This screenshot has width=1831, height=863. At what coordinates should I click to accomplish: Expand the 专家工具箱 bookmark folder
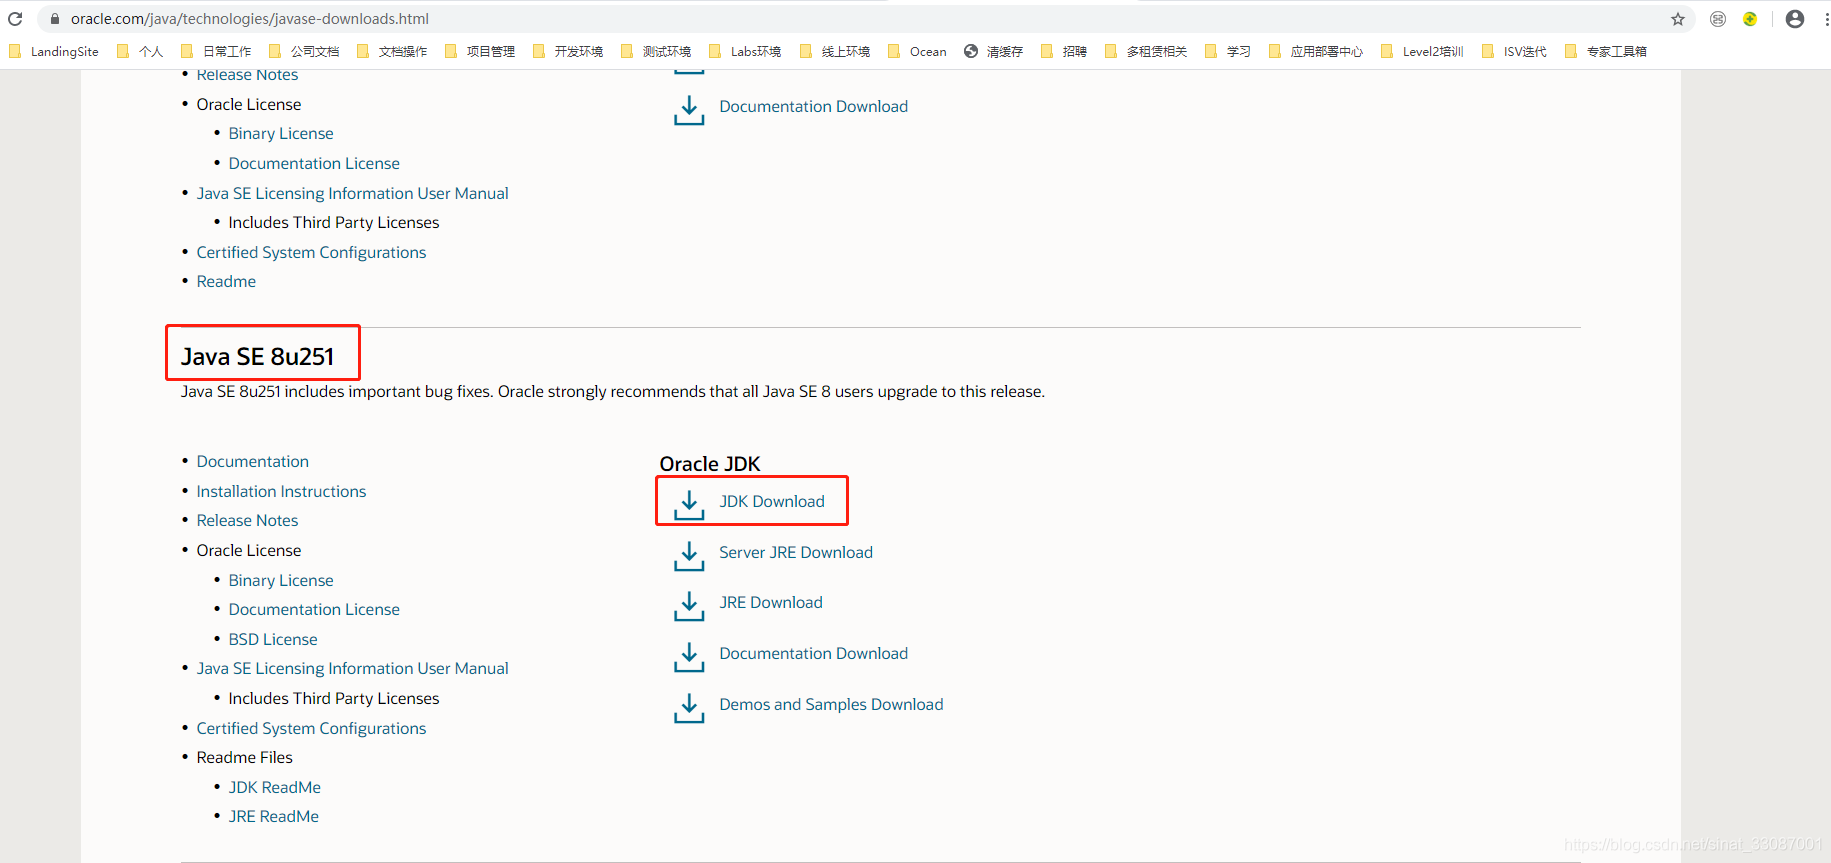pos(1606,52)
